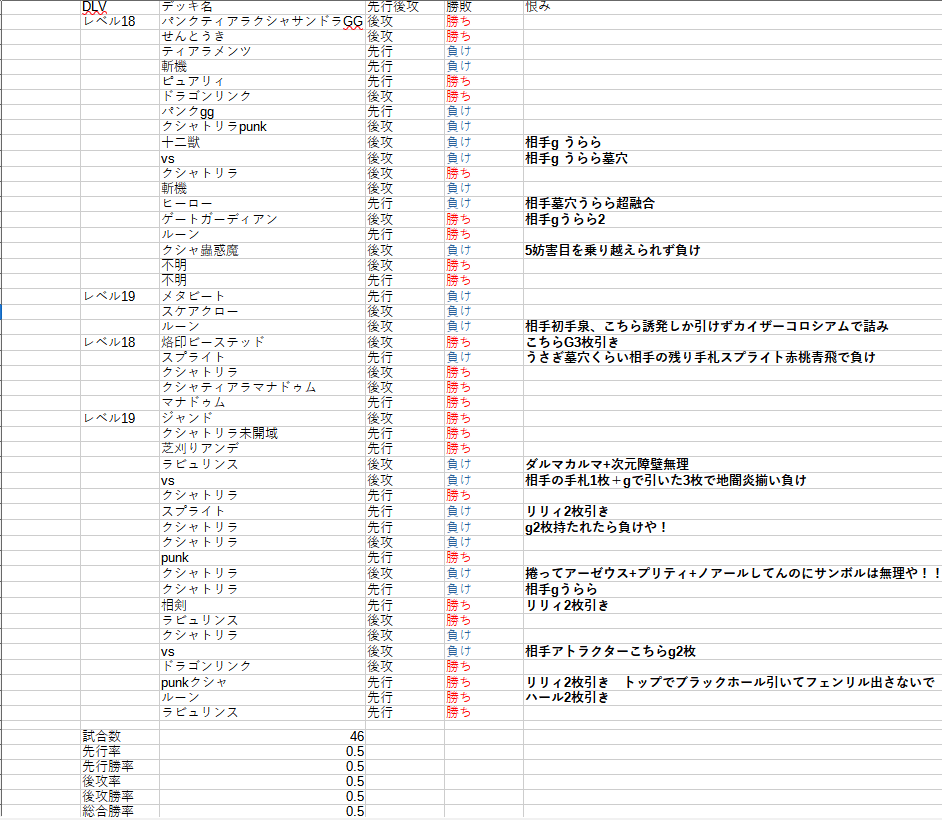This screenshot has width=942, height=820.
Task: Select the せんとうき deck cell
Action: click(x=263, y=37)
